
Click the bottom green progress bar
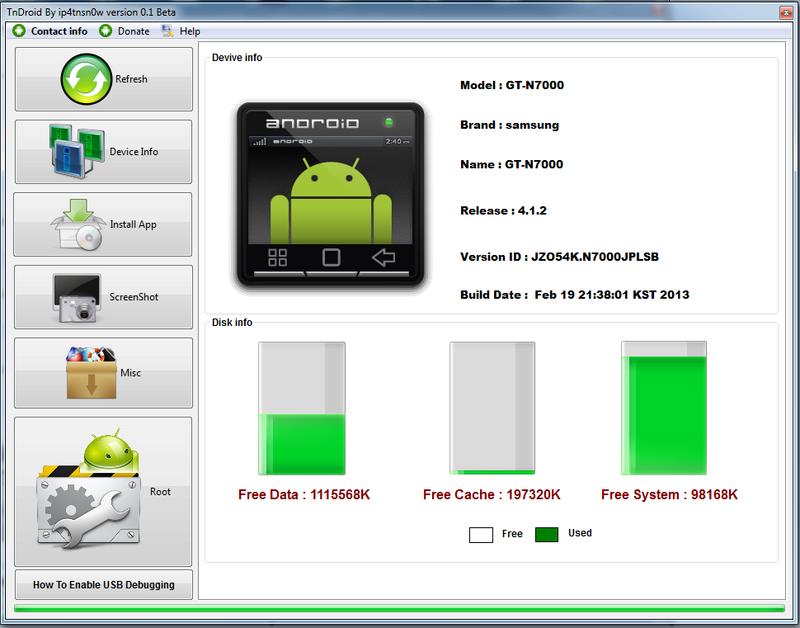[x=399, y=608]
